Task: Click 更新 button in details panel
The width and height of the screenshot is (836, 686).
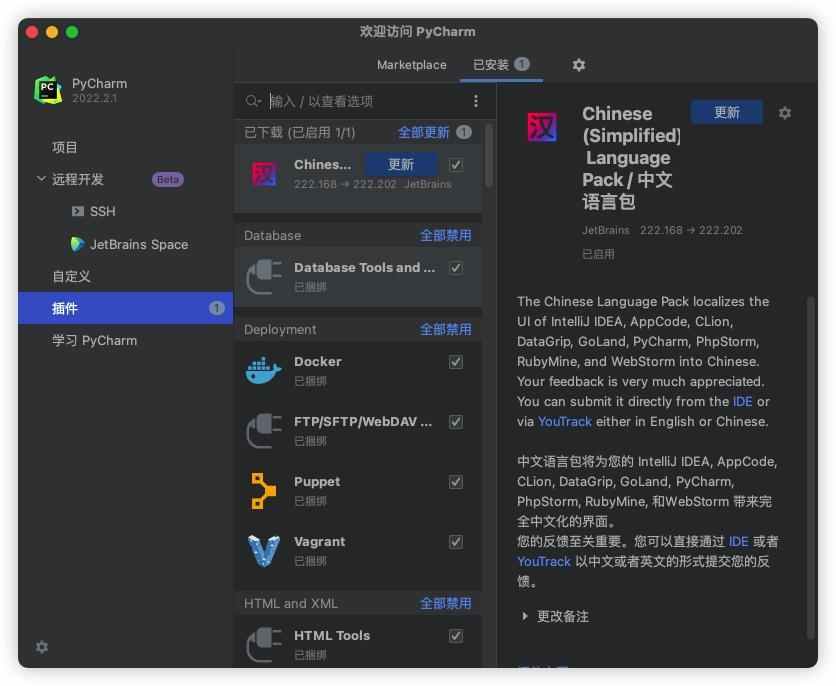Action: click(727, 112)
